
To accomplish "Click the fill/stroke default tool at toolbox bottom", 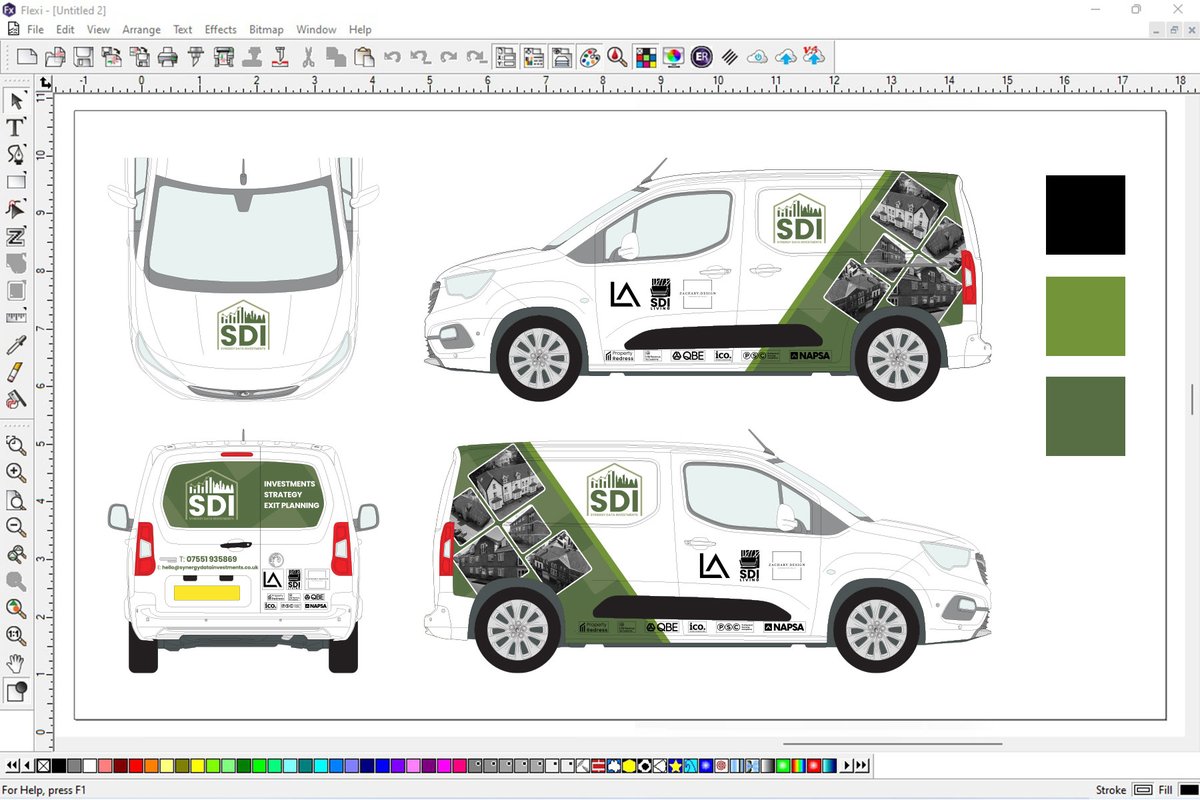I will click(x=16, y=691).
